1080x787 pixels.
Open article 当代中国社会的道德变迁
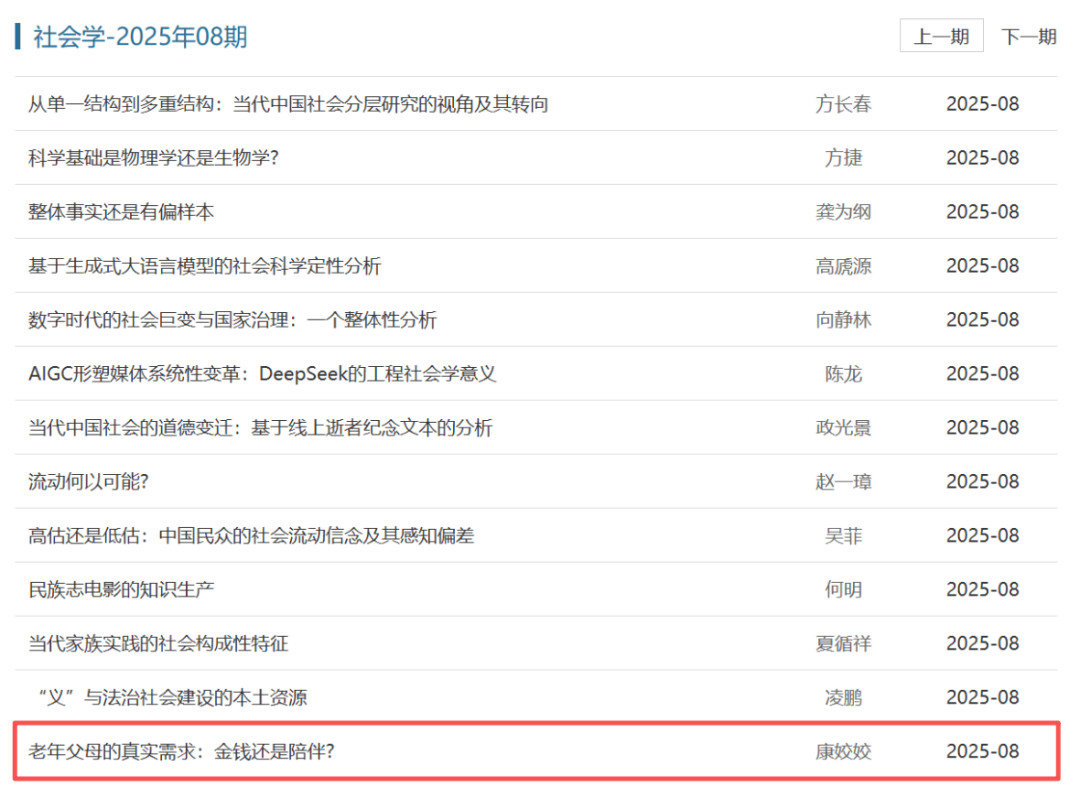[x=260, y=428]
